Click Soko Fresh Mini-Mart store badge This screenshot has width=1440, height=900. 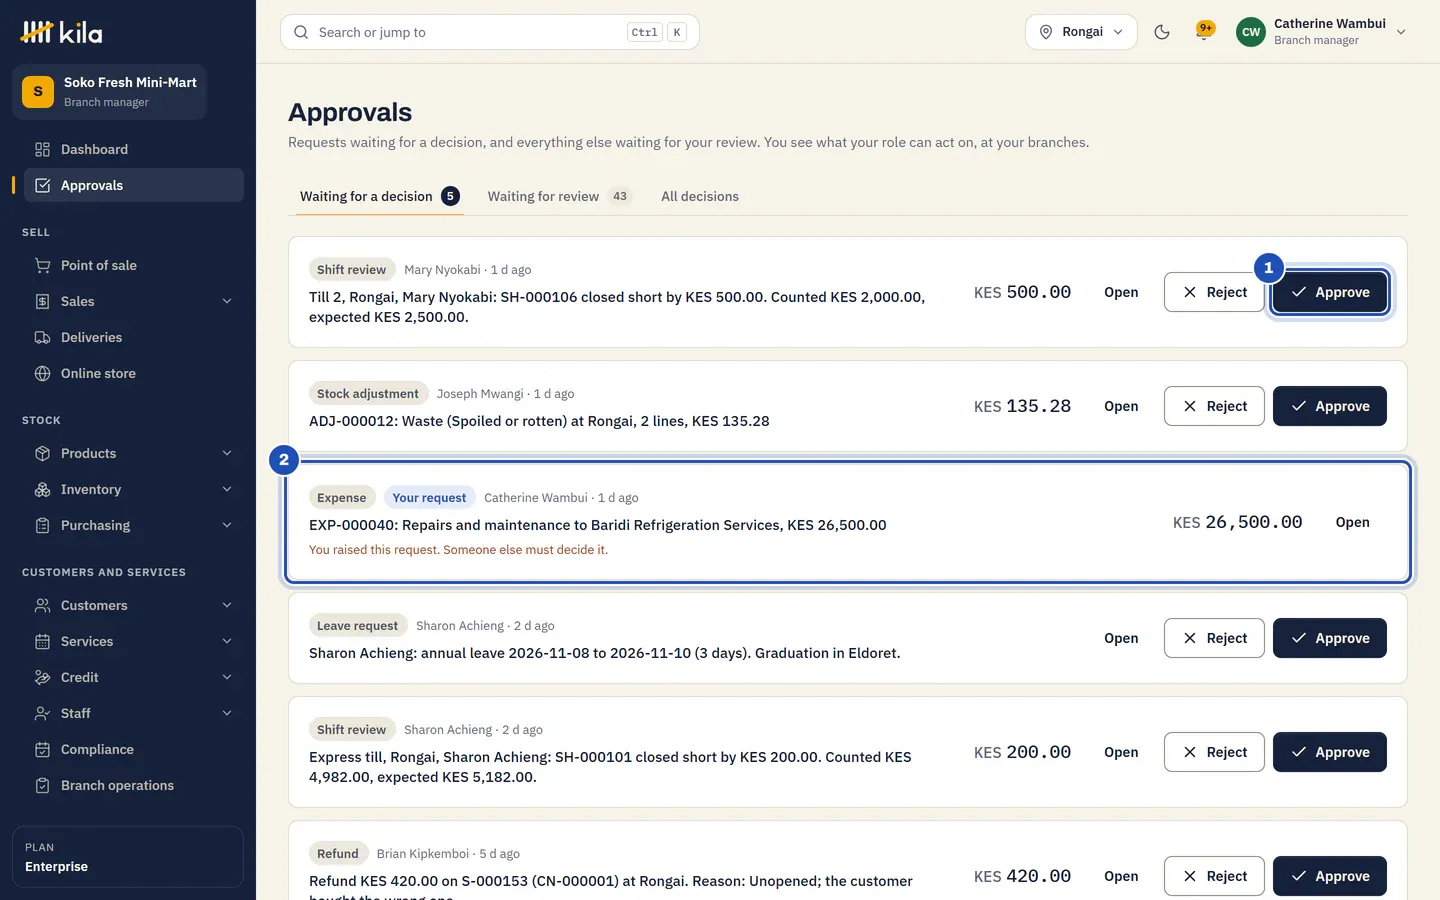pos(109,92)
